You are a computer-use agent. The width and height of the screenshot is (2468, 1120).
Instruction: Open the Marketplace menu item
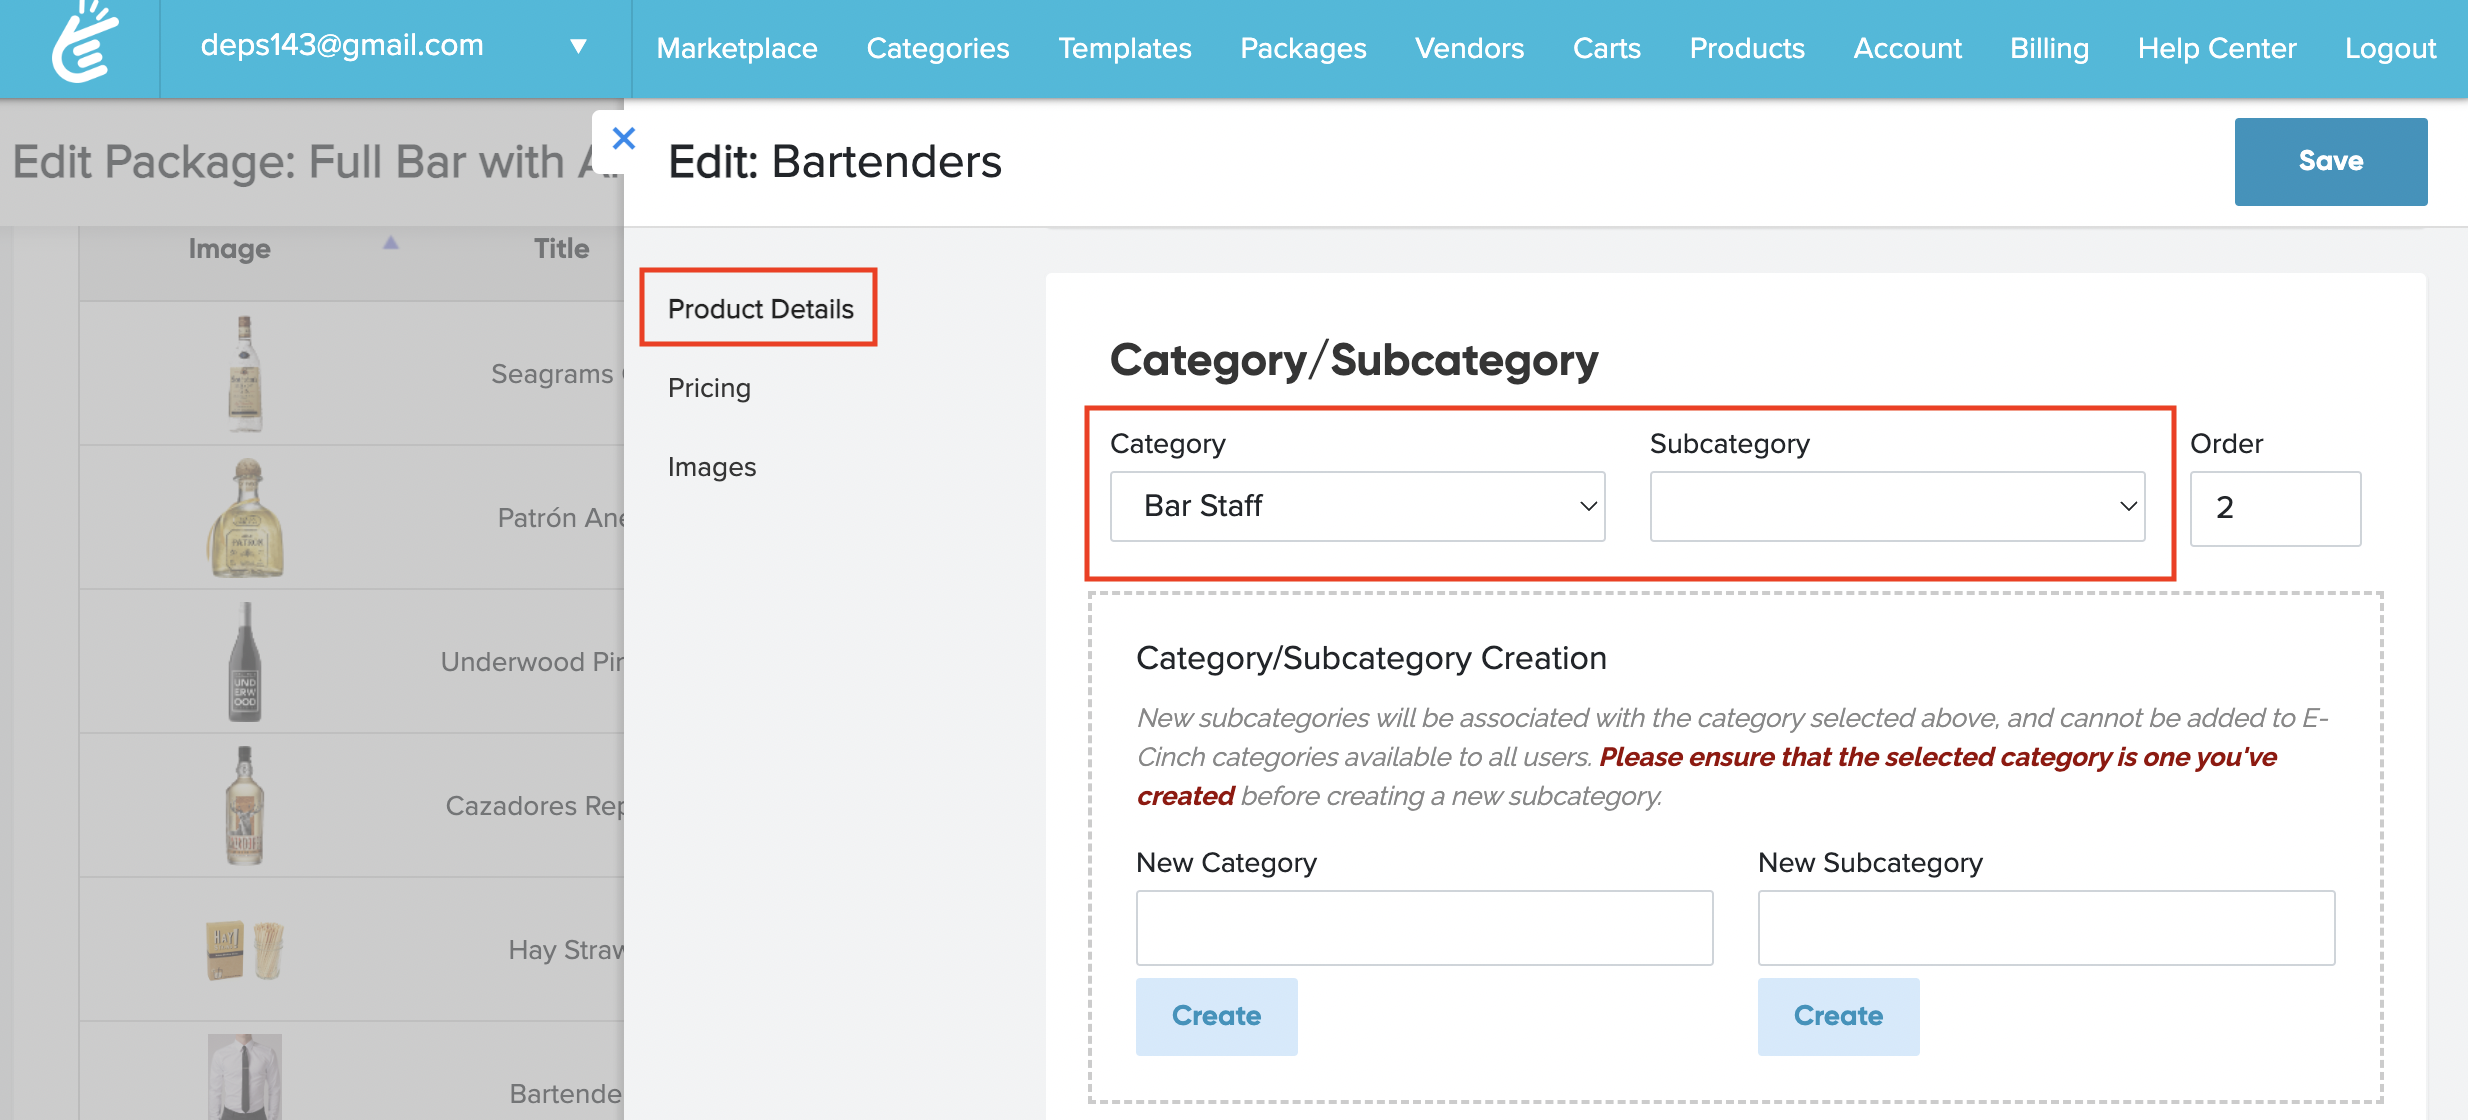click(x=737, y=48)
